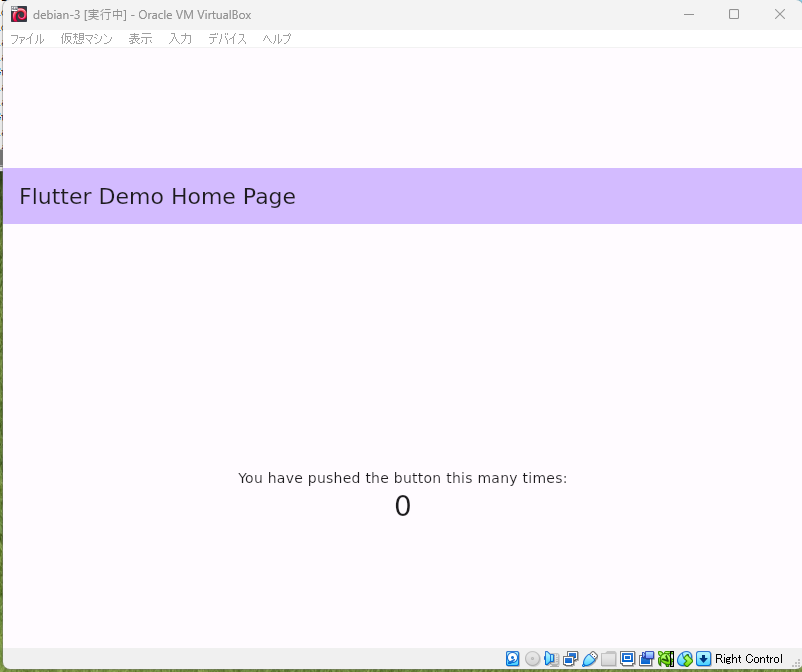The image size is (802, 672).
Task: Click the Right Control host key label
Action: tap(748, 658)
